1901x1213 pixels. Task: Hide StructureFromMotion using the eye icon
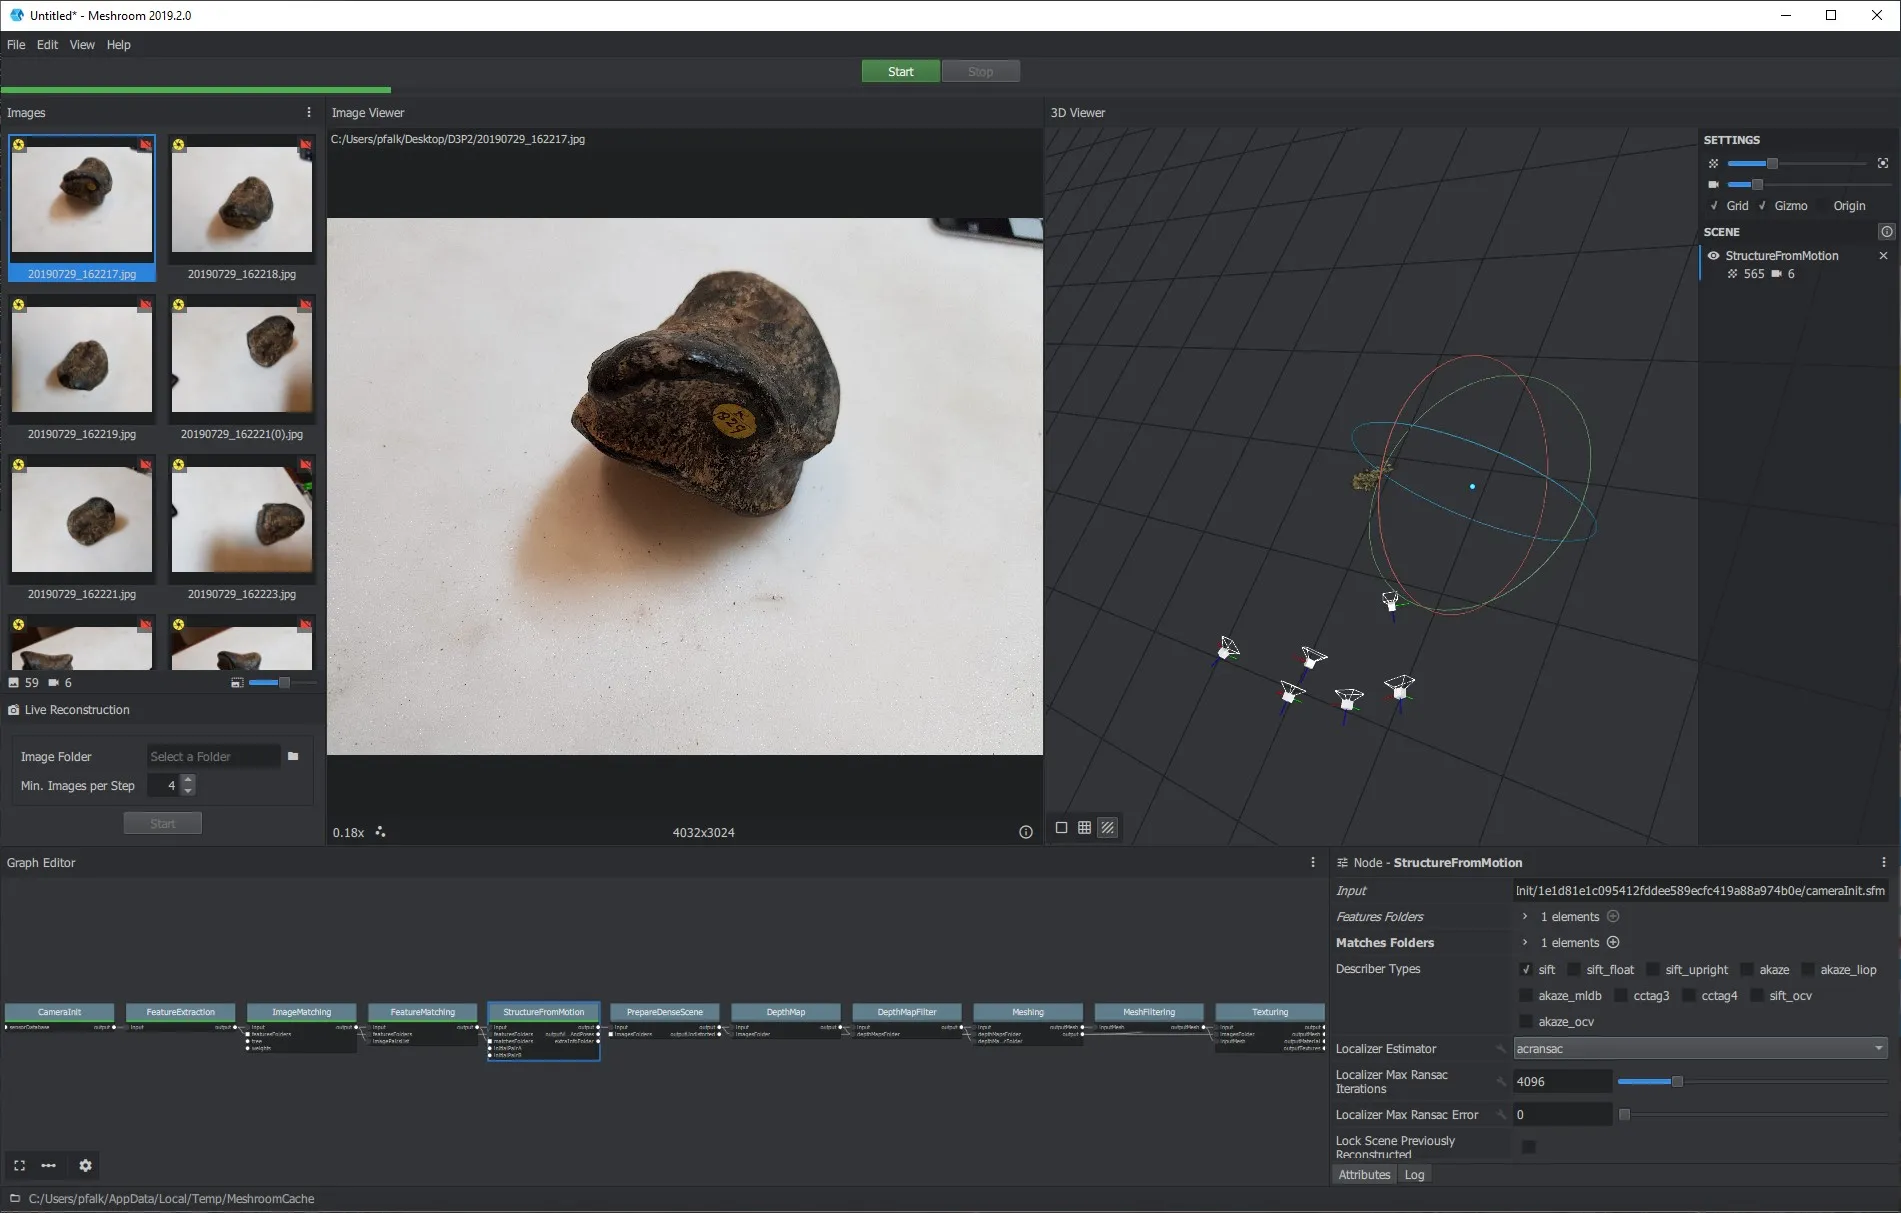pyautogui.click(x=1713, y=256)
